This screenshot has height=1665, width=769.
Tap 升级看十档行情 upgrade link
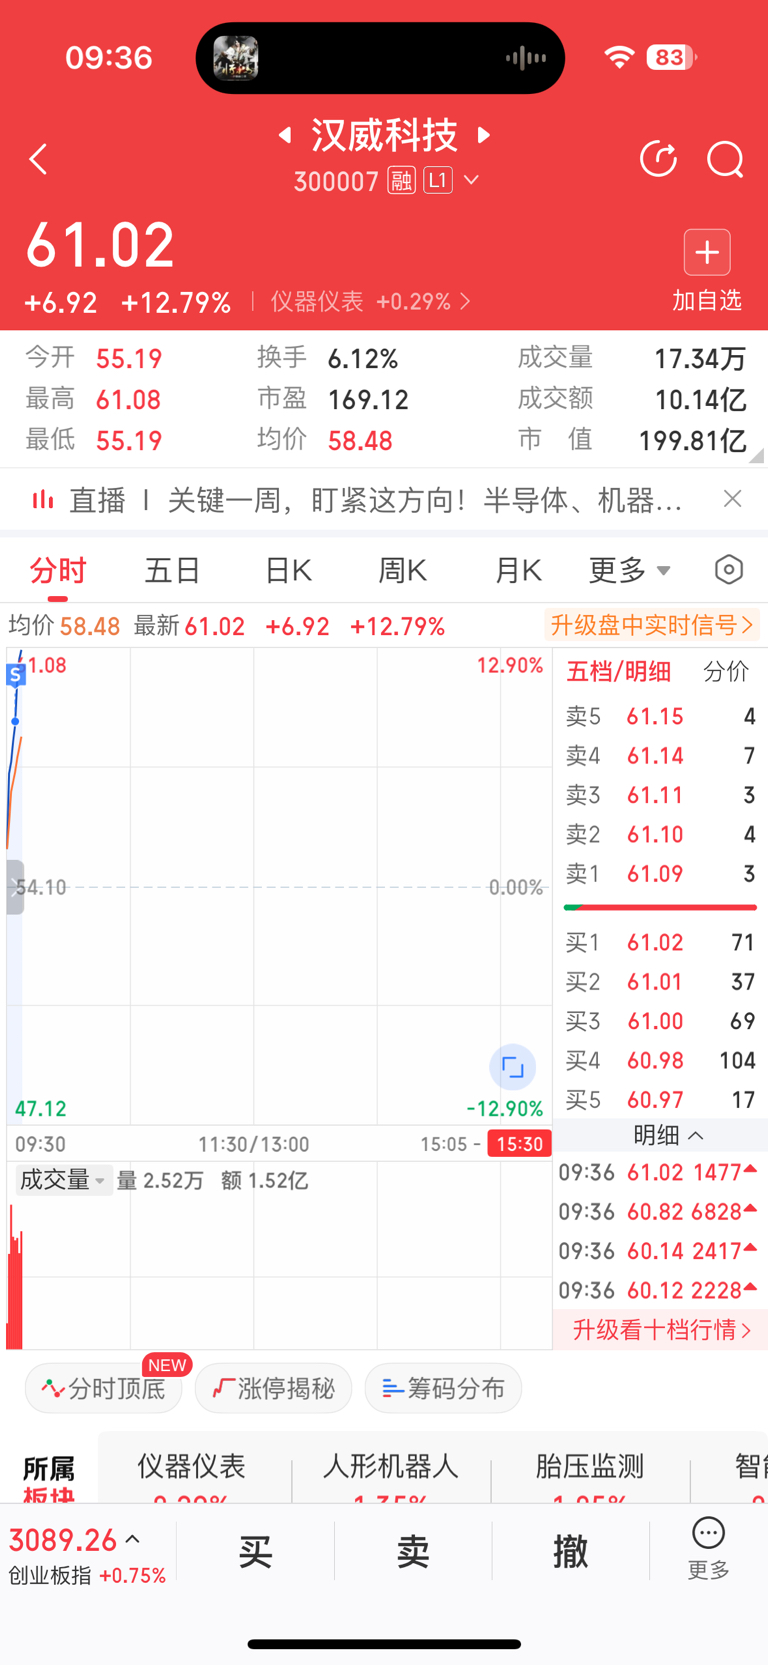pos(661,1330)
